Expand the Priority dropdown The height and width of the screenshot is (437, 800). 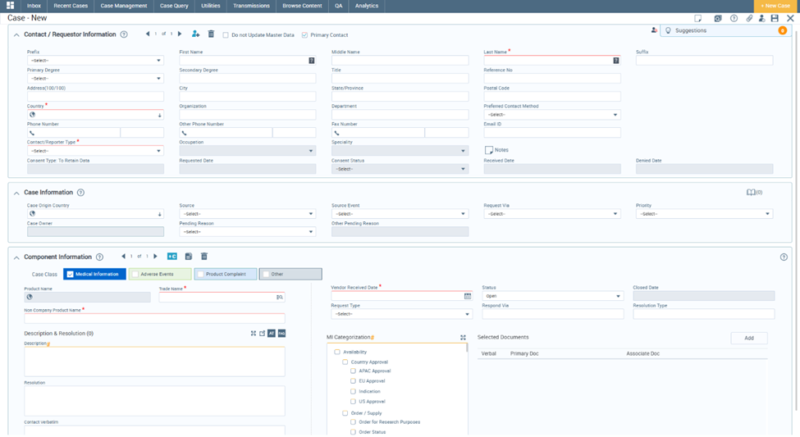pyautogui.click(x=703, y=213)
